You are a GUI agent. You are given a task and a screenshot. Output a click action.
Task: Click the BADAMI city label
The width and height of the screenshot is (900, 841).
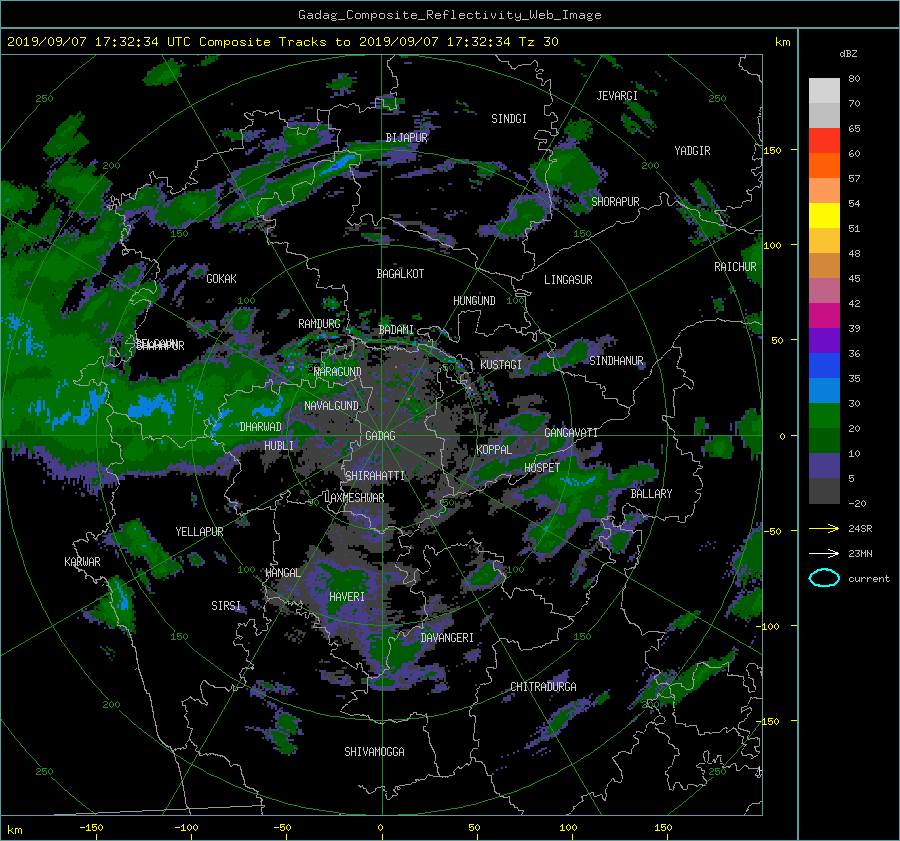(396, 330)
